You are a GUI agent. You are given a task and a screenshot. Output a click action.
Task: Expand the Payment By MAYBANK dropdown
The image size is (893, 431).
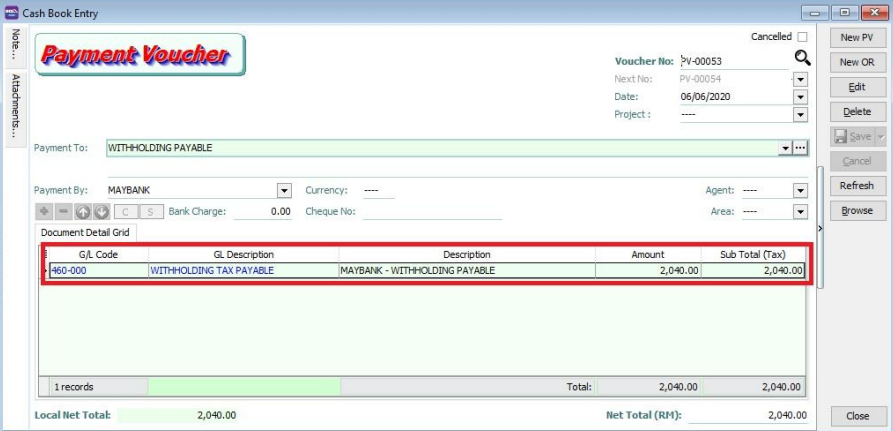pyautogui.click(x=284, y=190)
